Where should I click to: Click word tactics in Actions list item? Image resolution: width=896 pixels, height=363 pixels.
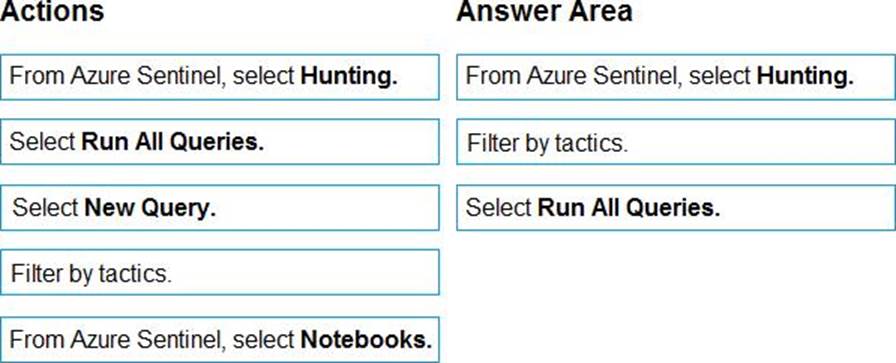[x=135, y=273]
